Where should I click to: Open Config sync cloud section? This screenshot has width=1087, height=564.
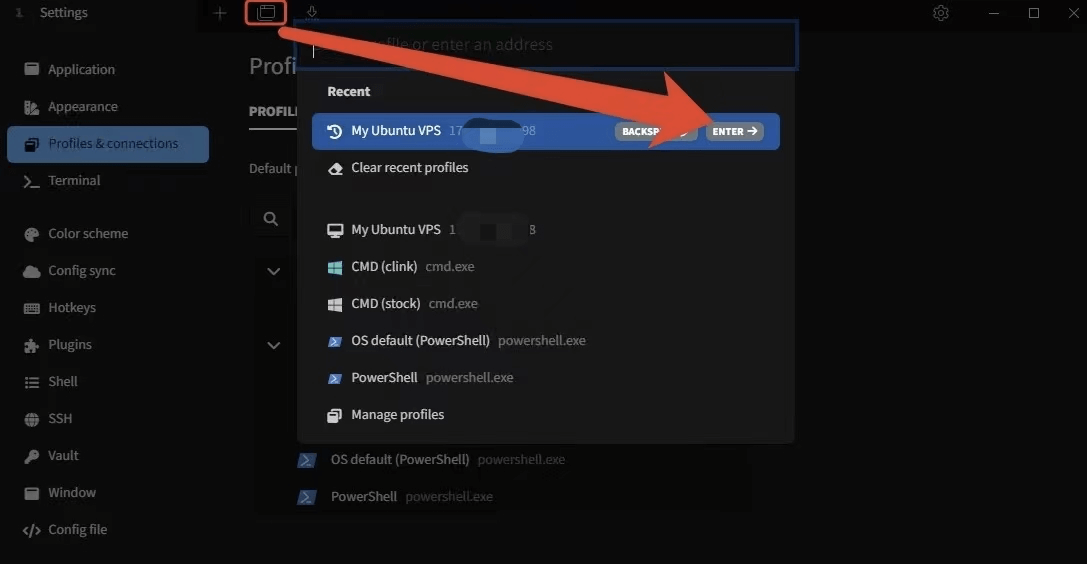(x=107, y=271)
